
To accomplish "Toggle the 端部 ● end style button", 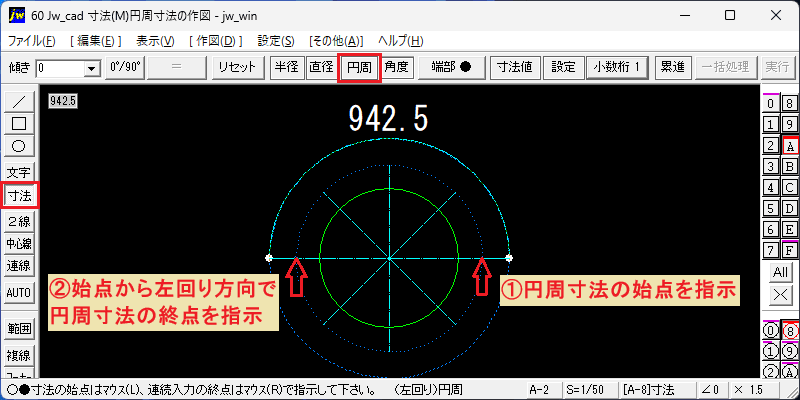I will pyautogui.click(x=451, y=67).
